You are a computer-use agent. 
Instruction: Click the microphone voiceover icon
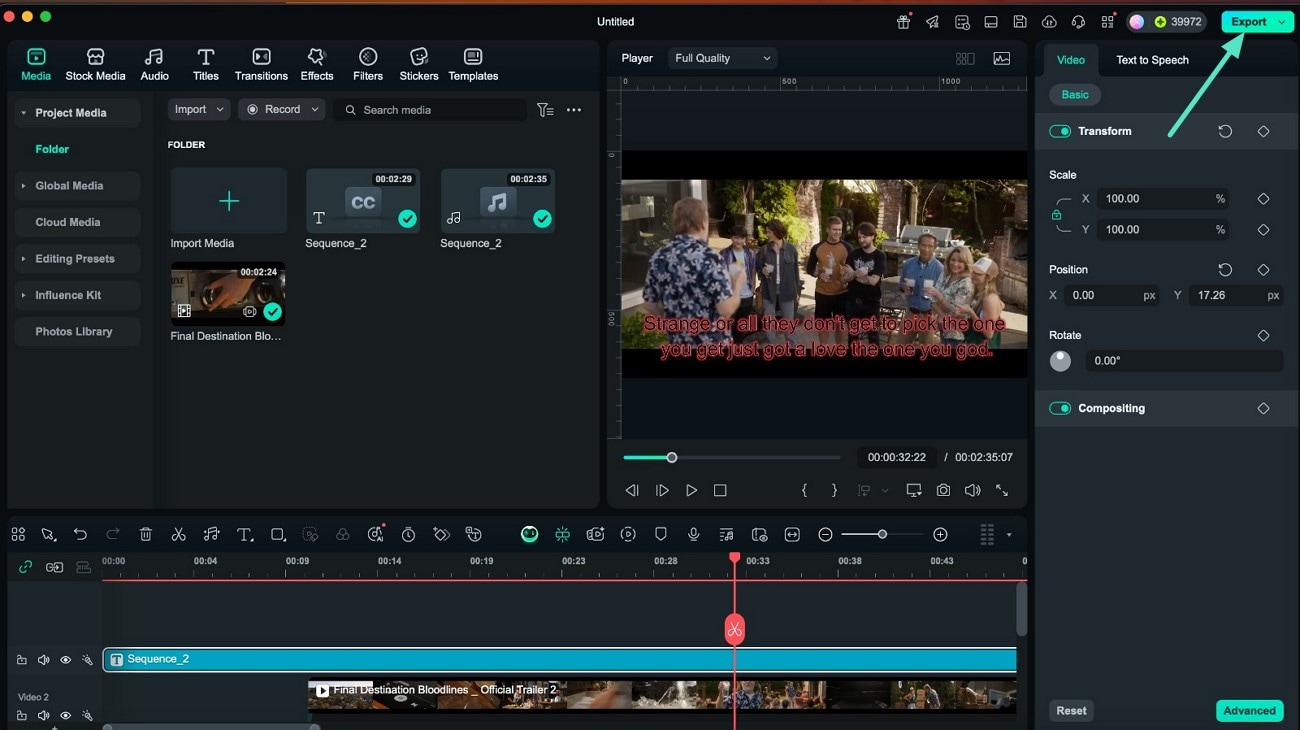(x=693, y=535)
